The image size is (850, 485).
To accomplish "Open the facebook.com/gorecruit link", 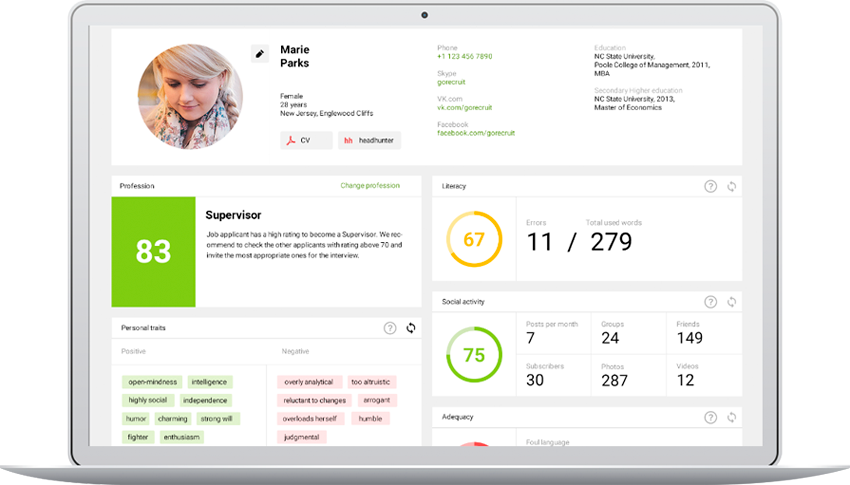I will tap(476, 133).
